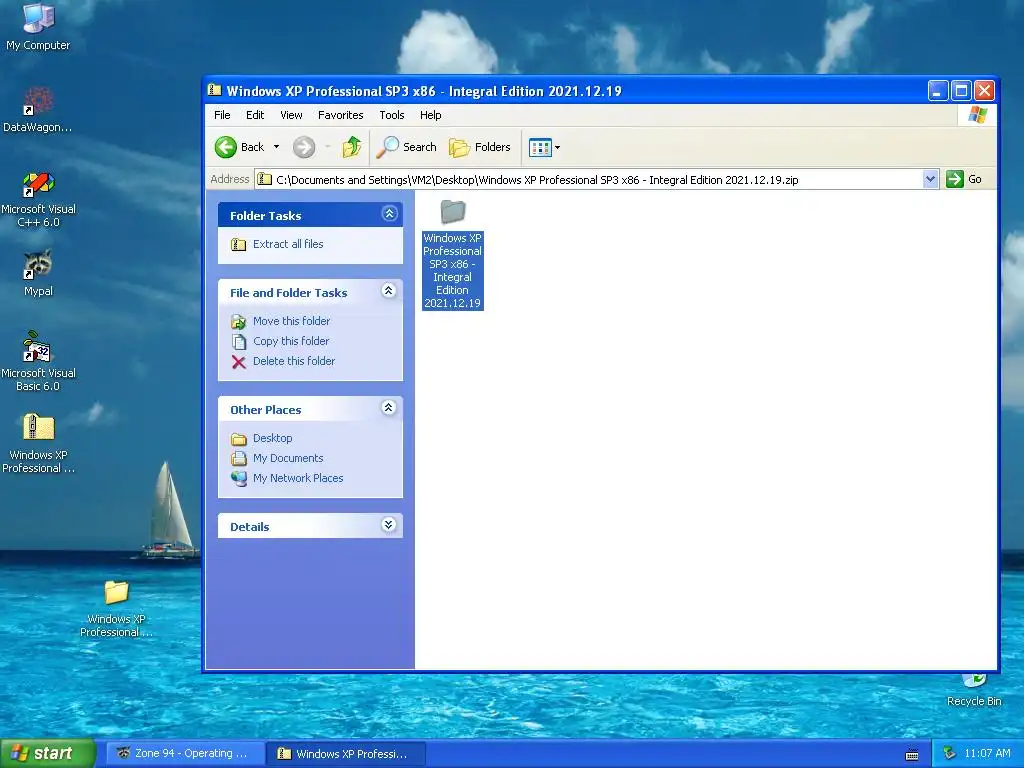This screenshot has height=768, width=1024.
Task: Click the Address bar folder icon
Action: [x=264, y=179]
